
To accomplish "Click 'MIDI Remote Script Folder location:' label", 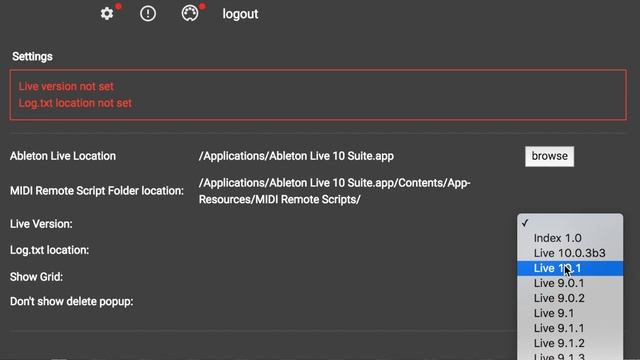I will click(97, 191).
